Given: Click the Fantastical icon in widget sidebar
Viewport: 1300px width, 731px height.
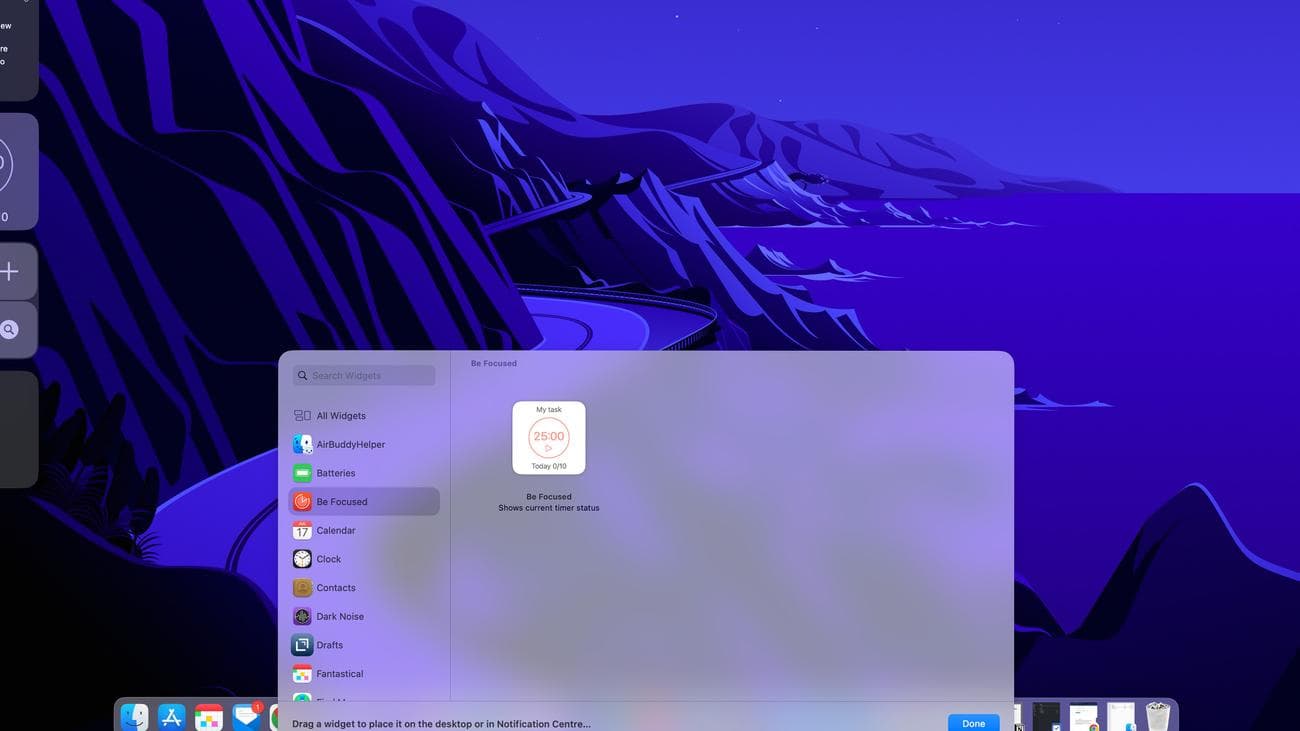Looking at the screenshot, I should pos(303,673).
